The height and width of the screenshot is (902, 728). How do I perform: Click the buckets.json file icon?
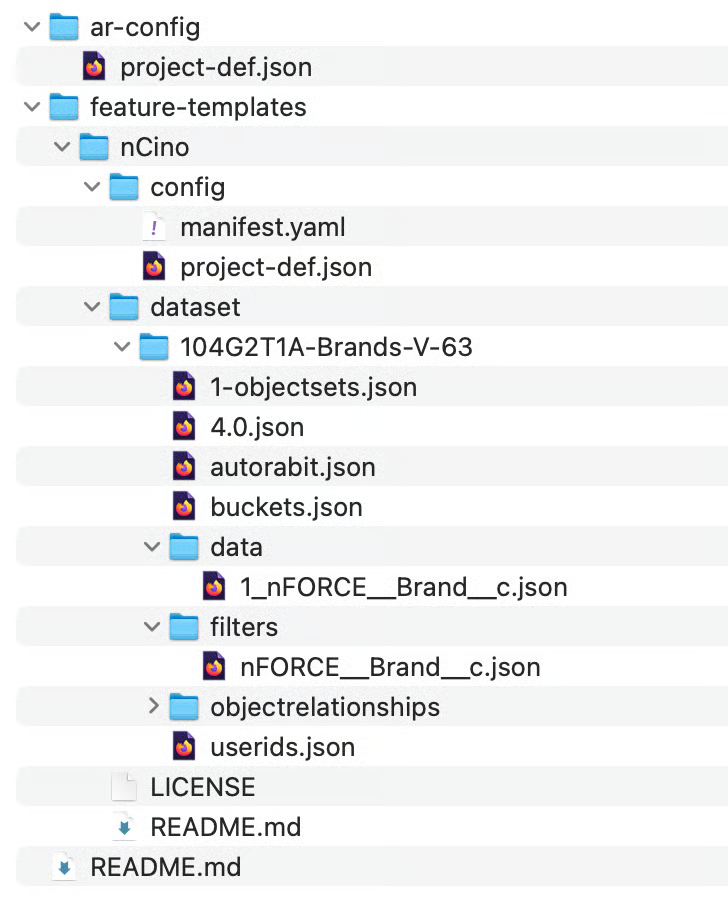point(184,507)
